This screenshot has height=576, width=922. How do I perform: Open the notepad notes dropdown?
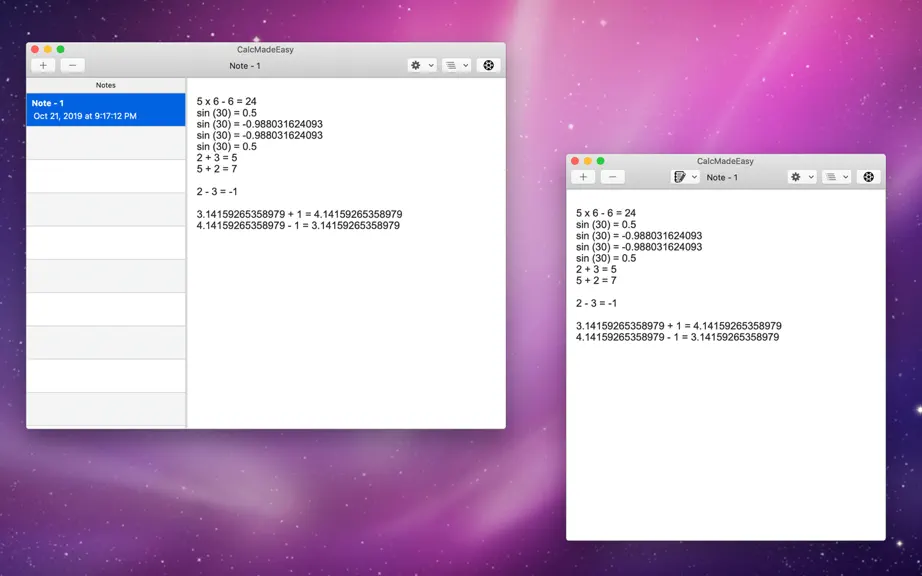(x=685, y=177)
